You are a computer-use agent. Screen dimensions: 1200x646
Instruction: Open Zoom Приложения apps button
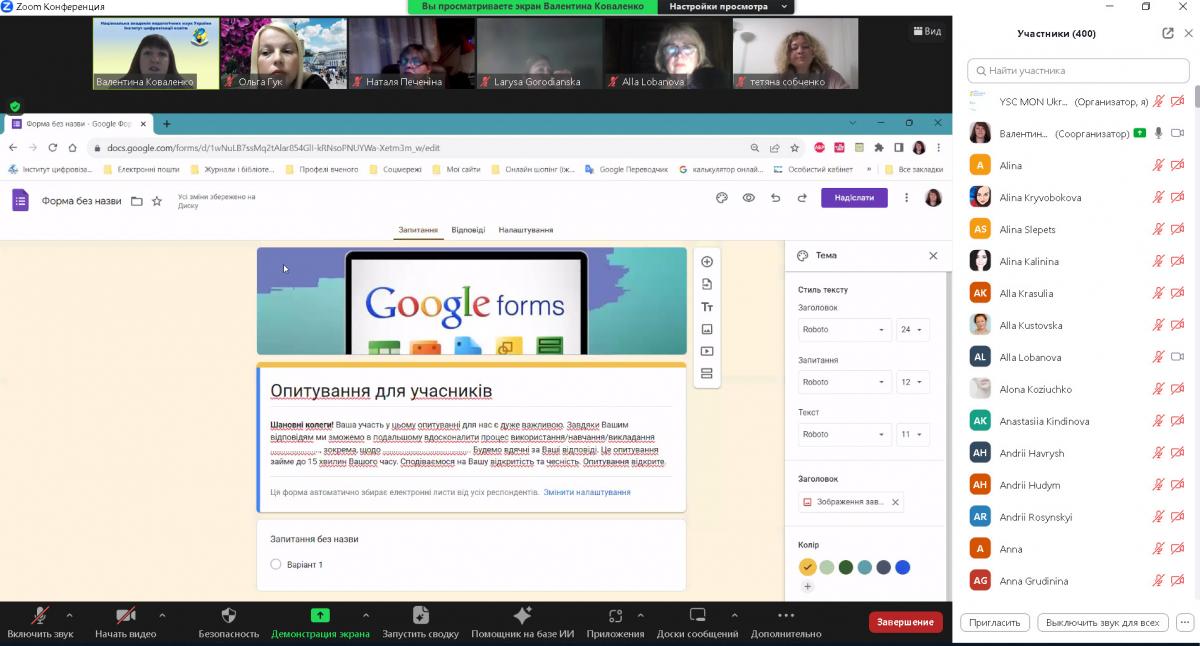pyautogui.click(x=615, y=622)
